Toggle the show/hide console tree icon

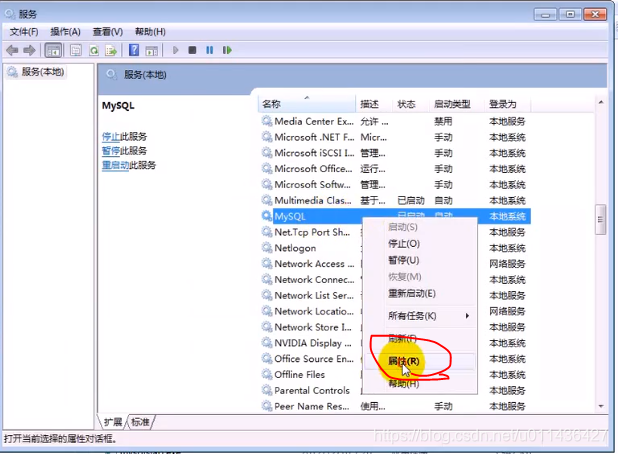53,50
